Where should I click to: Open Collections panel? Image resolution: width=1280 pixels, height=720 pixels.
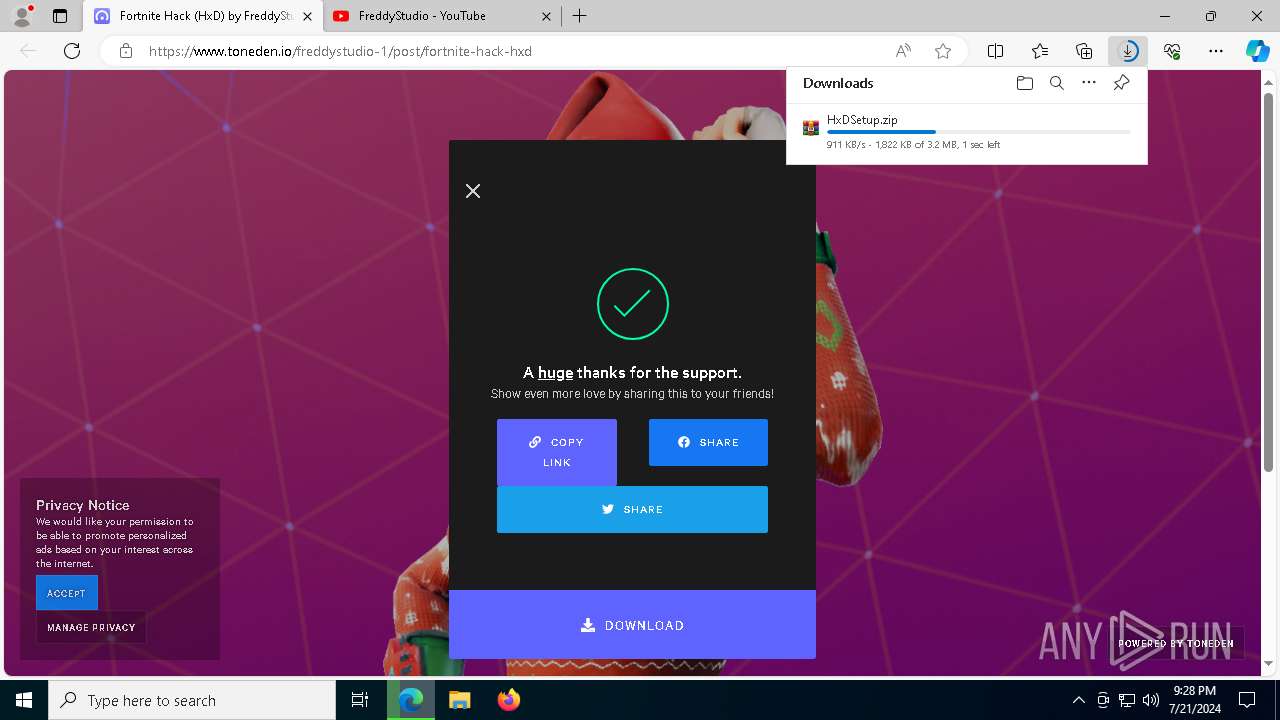1084,51
